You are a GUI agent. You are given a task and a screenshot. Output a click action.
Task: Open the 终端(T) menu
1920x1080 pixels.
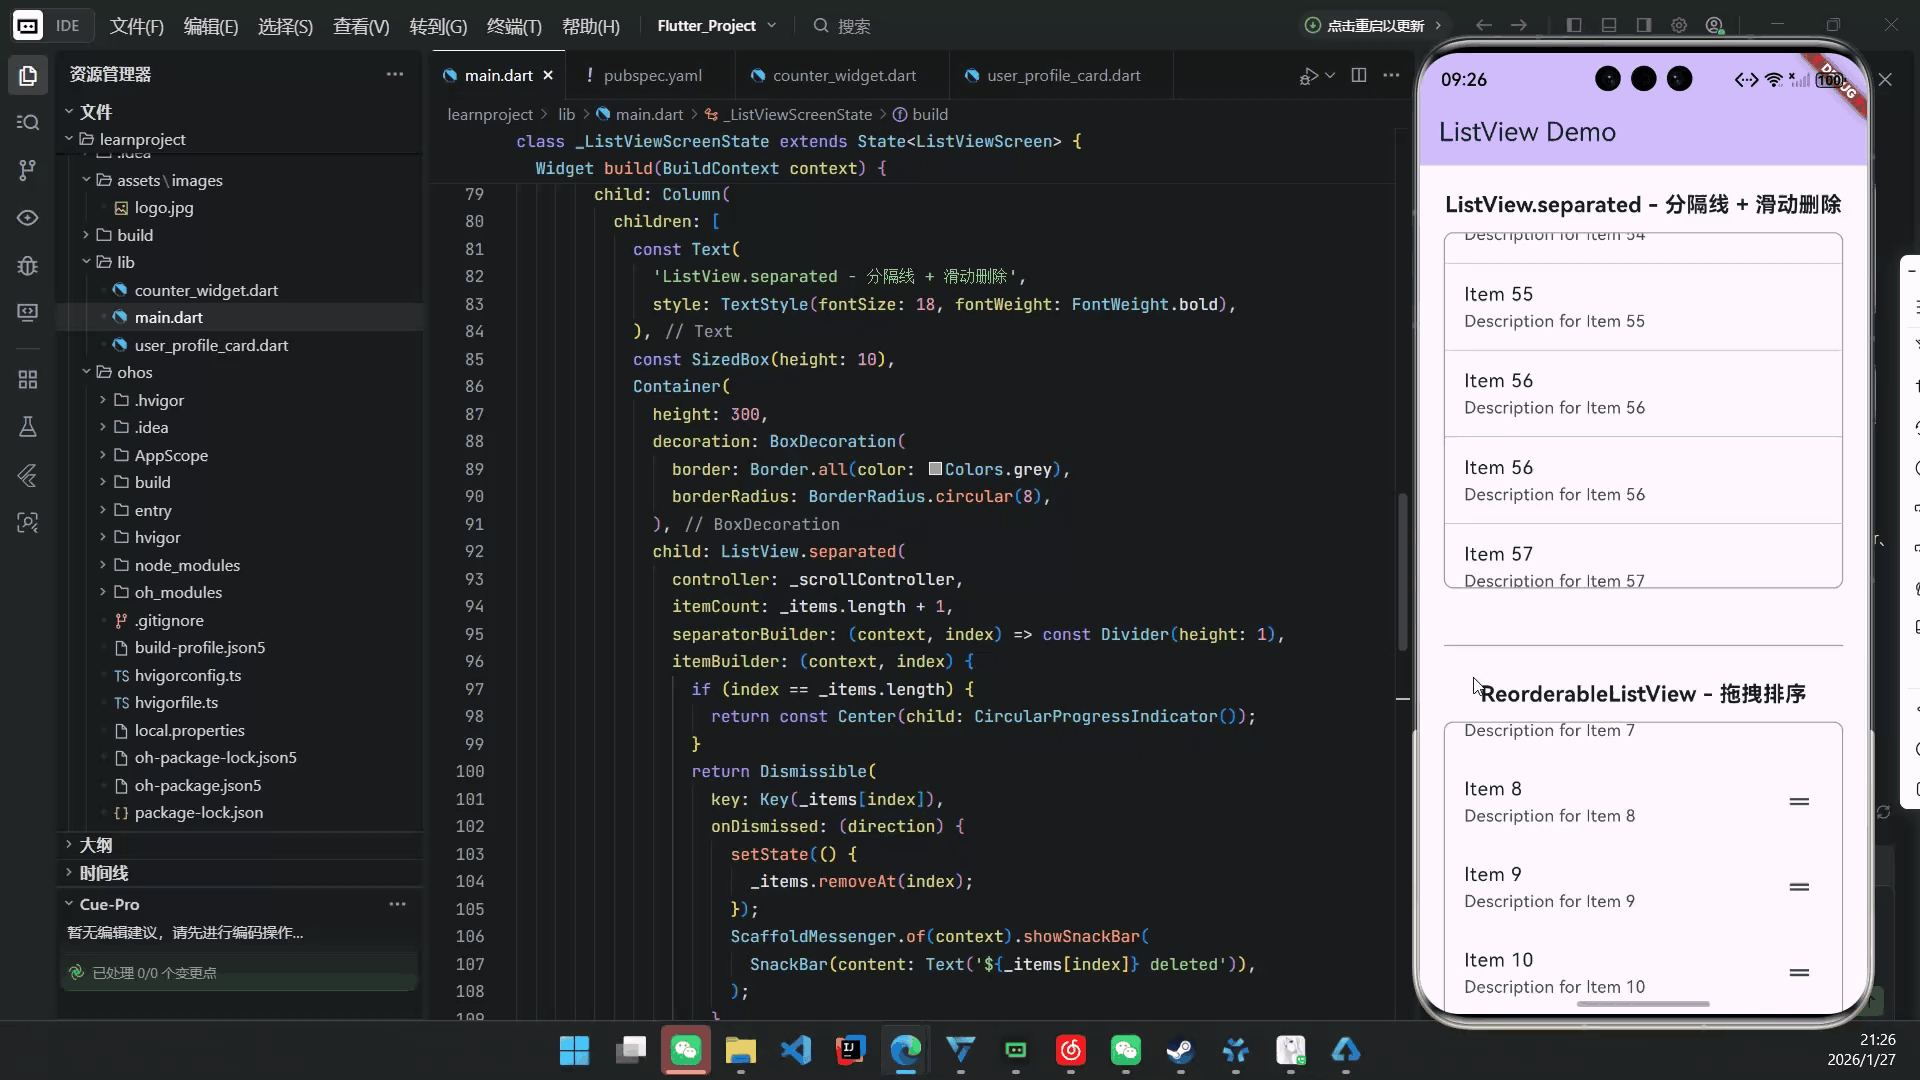coord(514,26)
